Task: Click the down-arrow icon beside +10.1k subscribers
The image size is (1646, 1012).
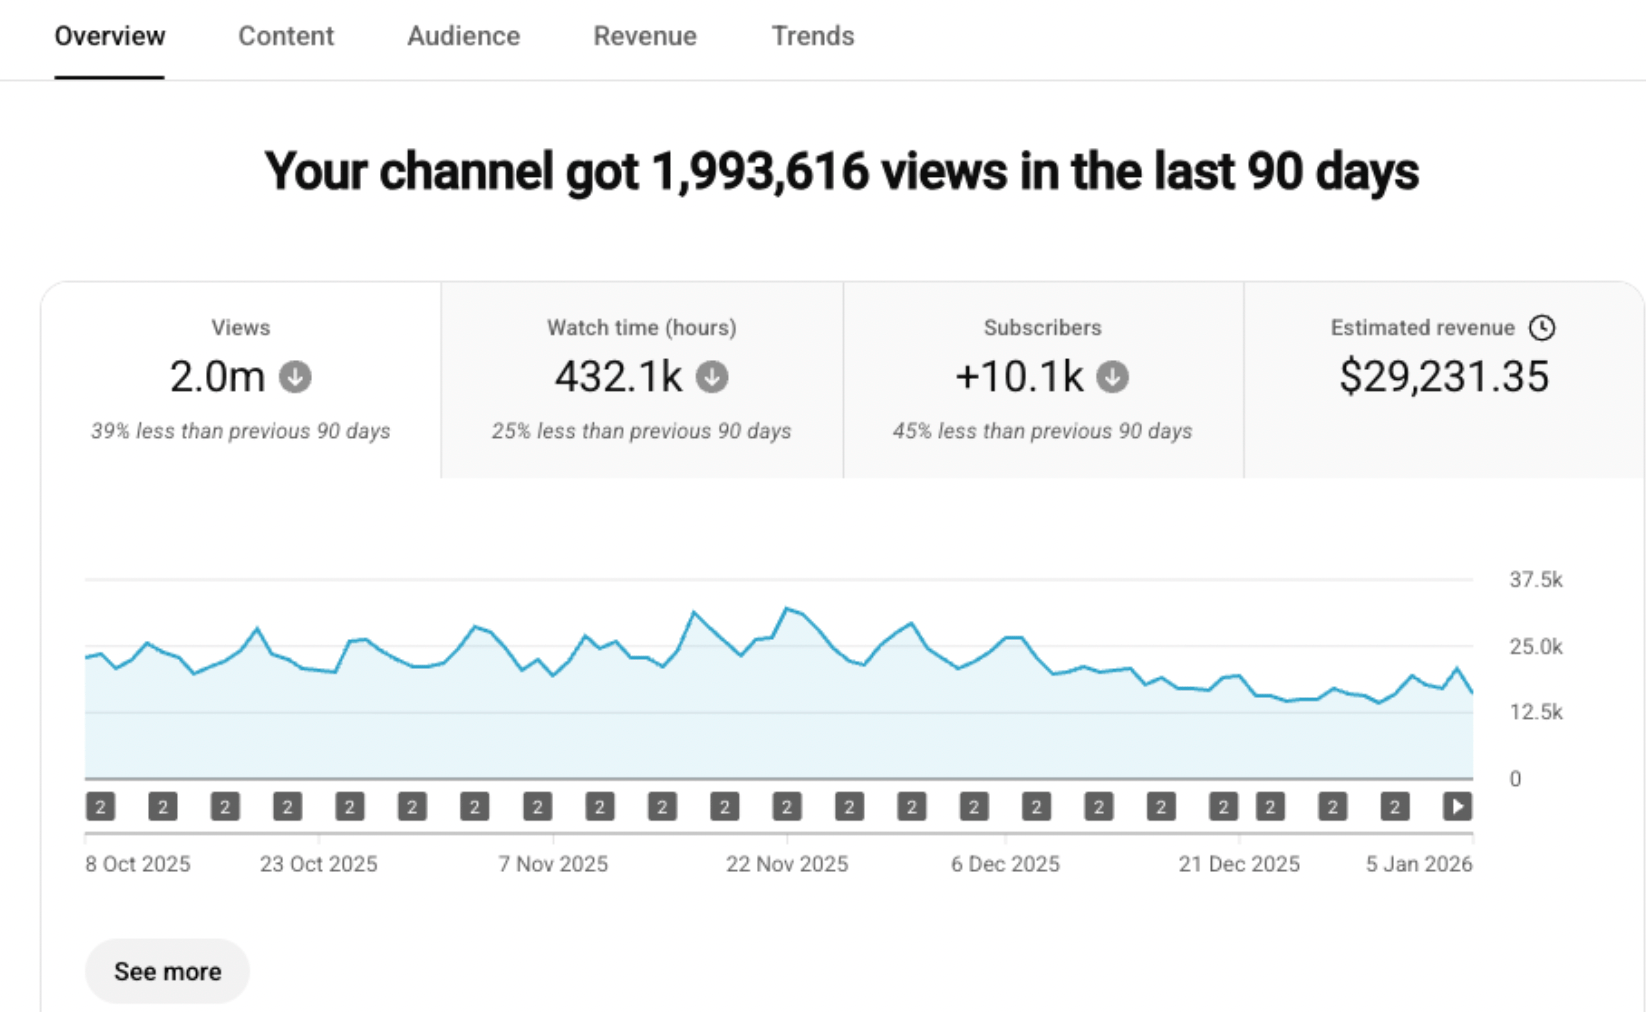Action: click(1112, 377)
